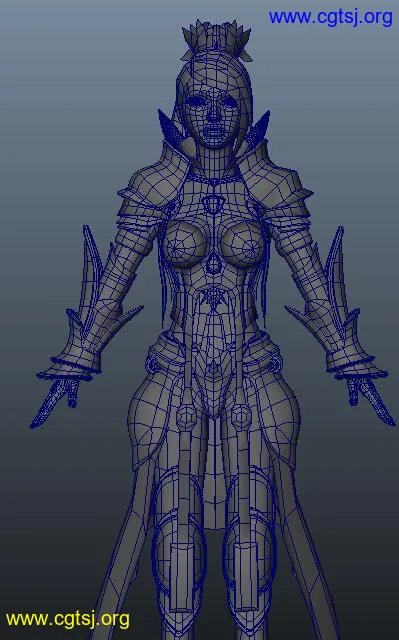Screen dimensions: 399x640
Task: Select the leaf crown atop the head
Action: coord(216,39)
